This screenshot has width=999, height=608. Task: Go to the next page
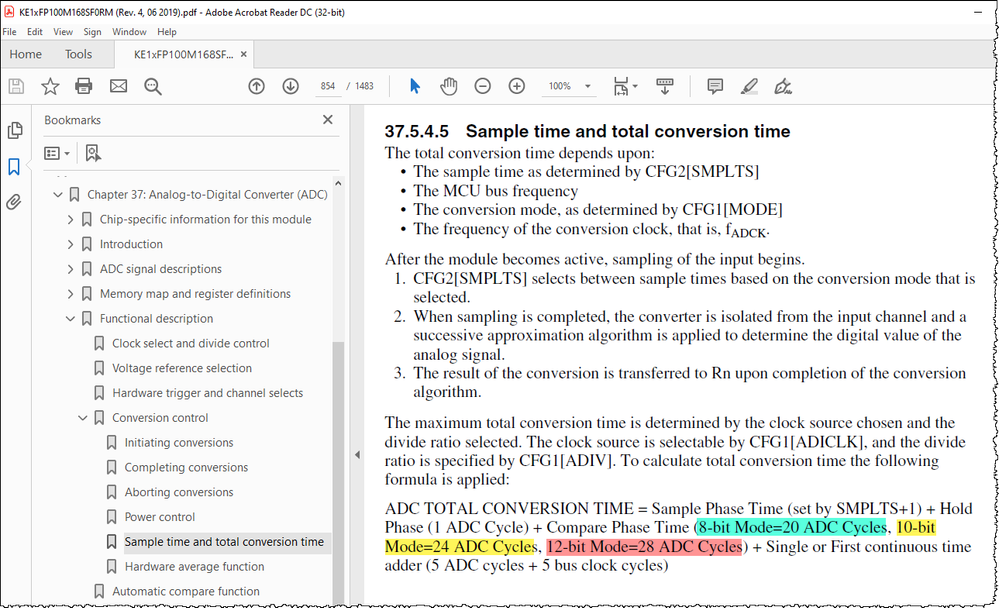tap(290, 86)
